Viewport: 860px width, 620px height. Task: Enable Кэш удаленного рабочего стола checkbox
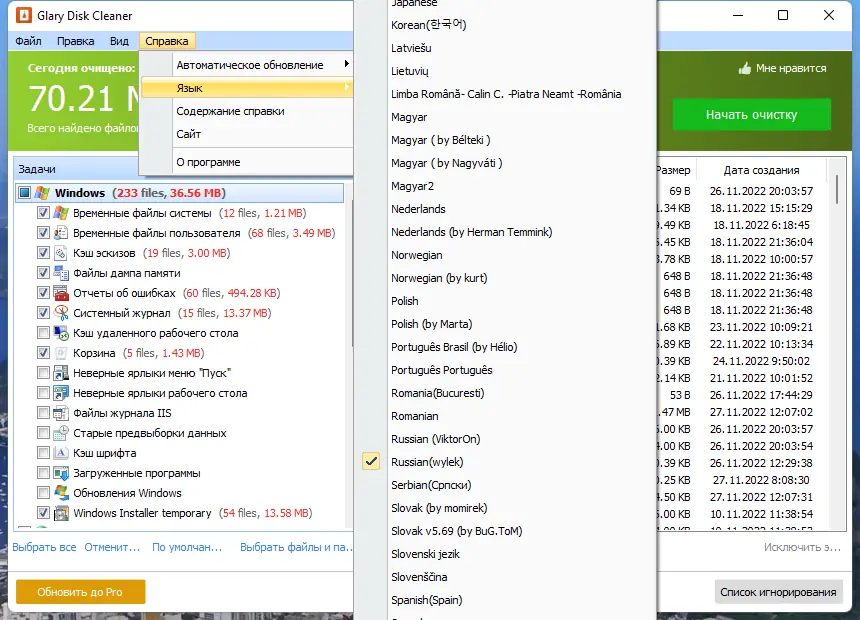pyautogui.click(x=43, y=333)
